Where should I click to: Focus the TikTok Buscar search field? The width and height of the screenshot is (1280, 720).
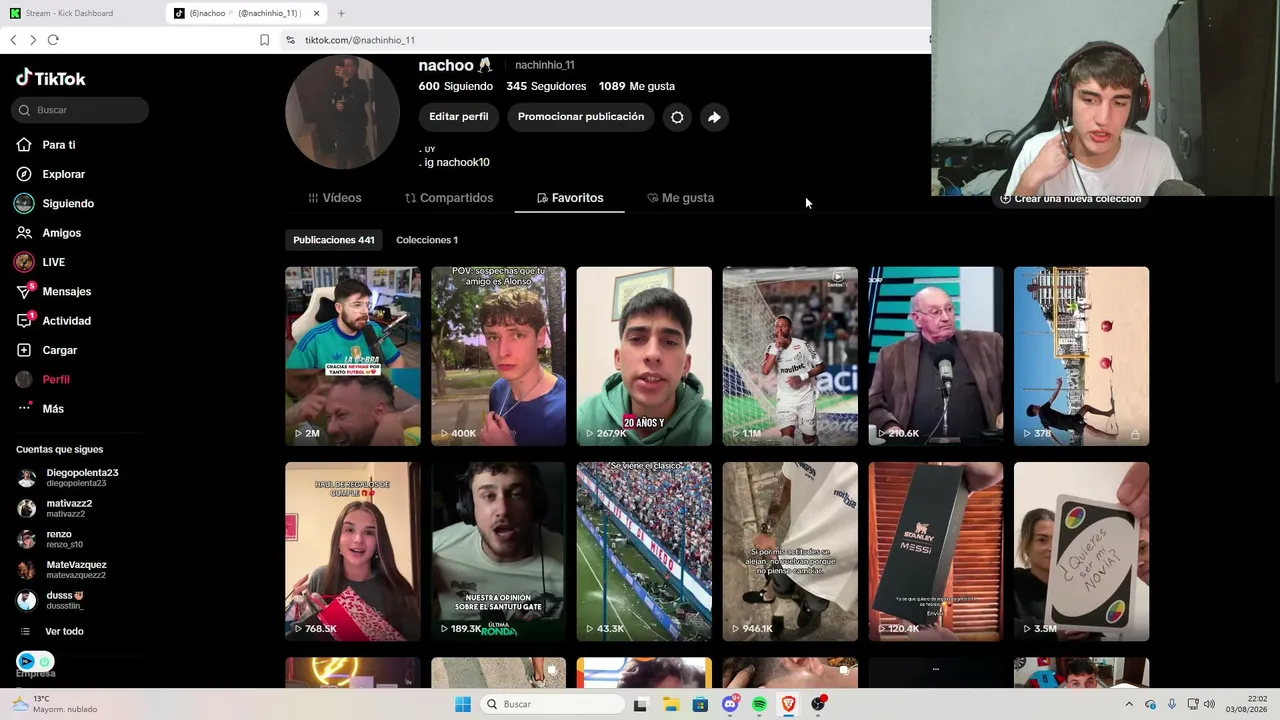click(x=81, y=110)
